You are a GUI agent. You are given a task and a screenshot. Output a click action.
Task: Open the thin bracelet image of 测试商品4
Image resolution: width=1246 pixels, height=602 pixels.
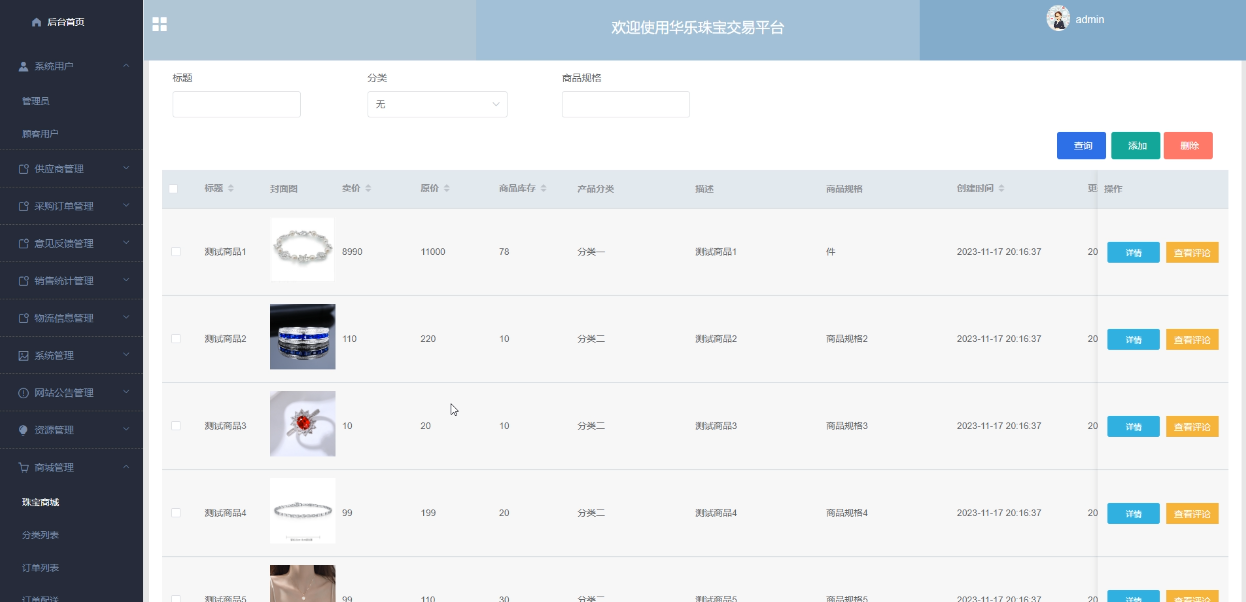302,511
